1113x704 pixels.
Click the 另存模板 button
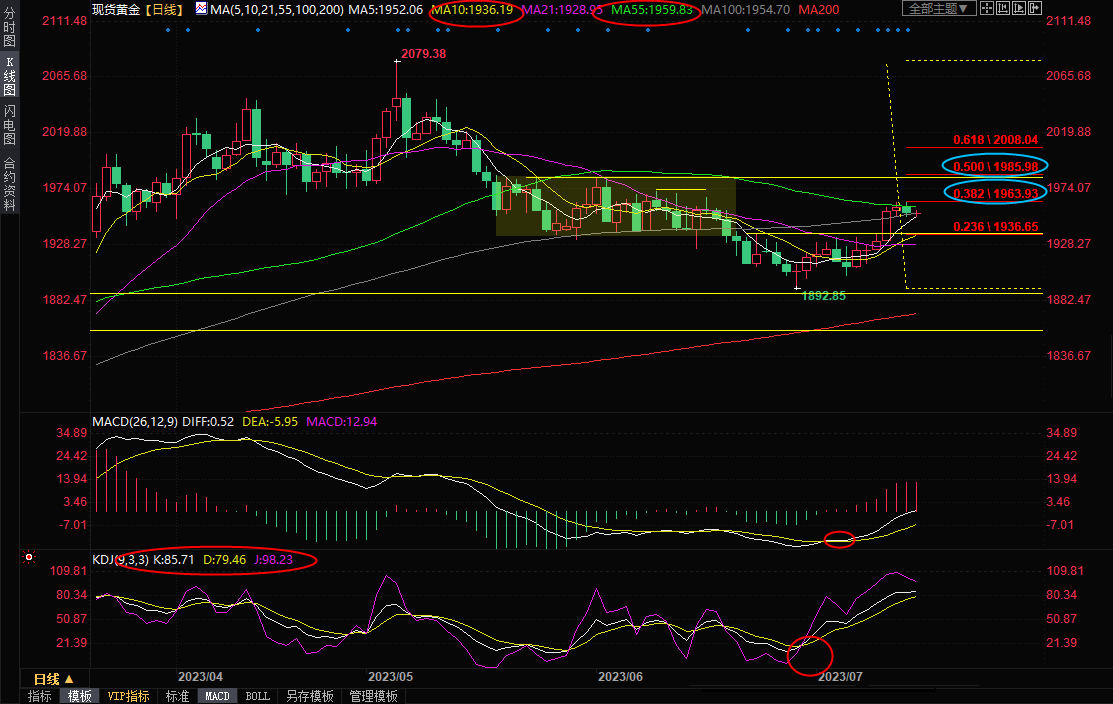point(309,696)
